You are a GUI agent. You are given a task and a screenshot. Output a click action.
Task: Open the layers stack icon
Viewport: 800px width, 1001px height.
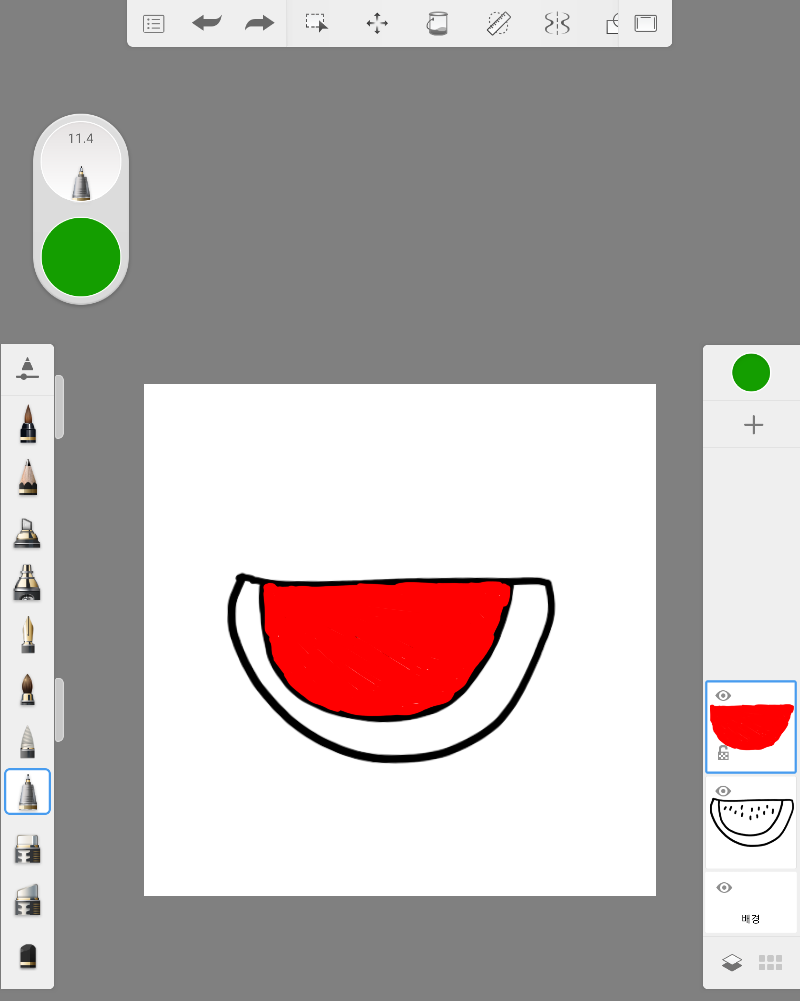click(x=732, y=963)
